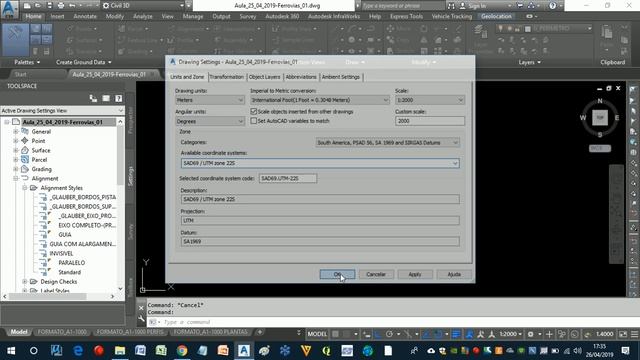Open the Annotate ribbon tab

(x=85, y=16)
